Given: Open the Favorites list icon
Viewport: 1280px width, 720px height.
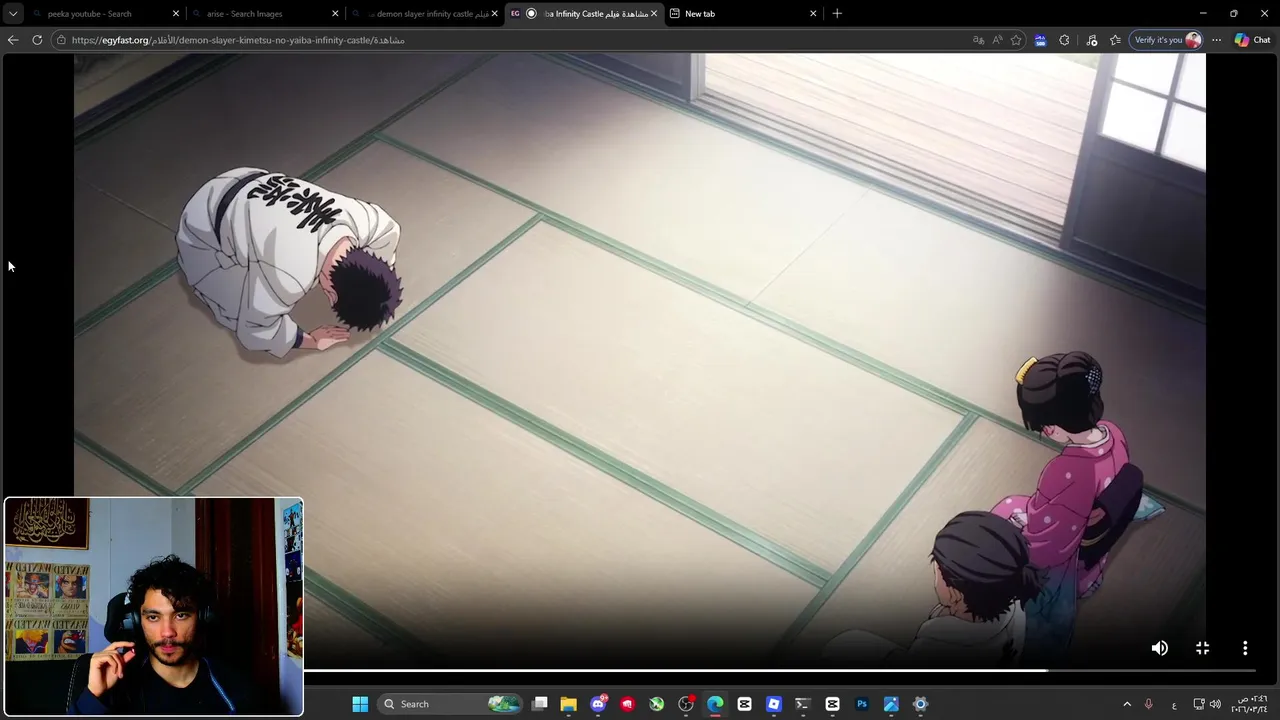Looking at the screenshot, I should [x=1115, y=40].
